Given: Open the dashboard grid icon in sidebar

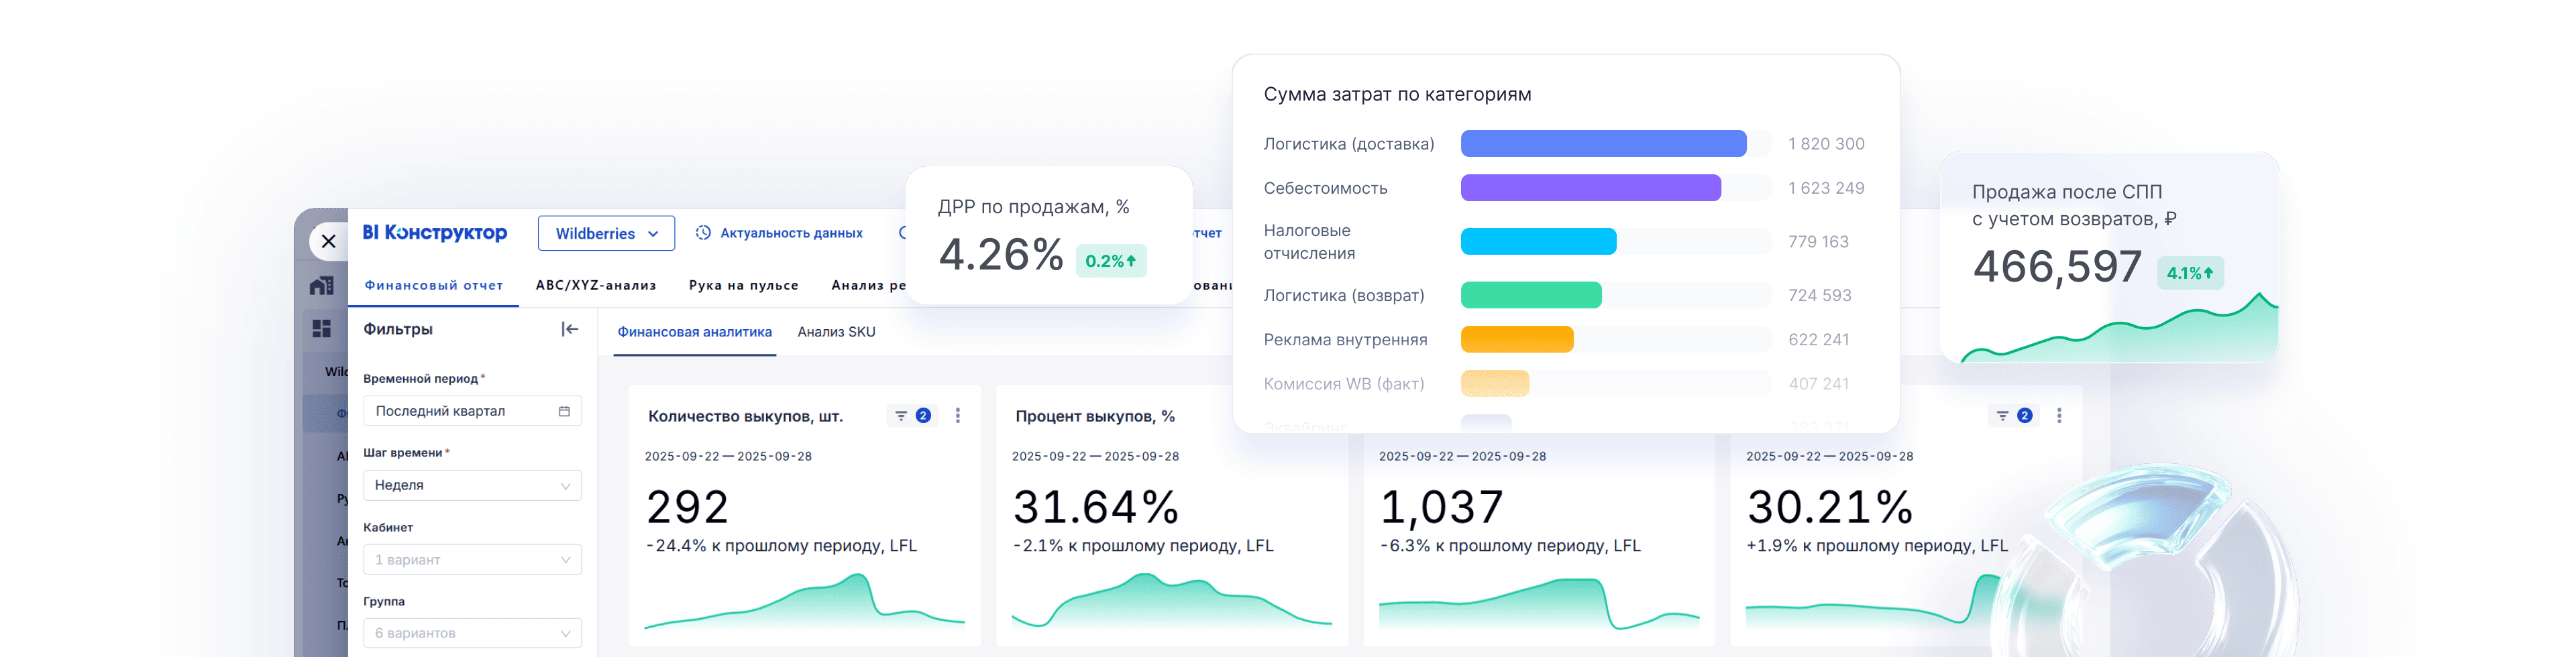Looking at the screenshot, I should tap(321, 329).
